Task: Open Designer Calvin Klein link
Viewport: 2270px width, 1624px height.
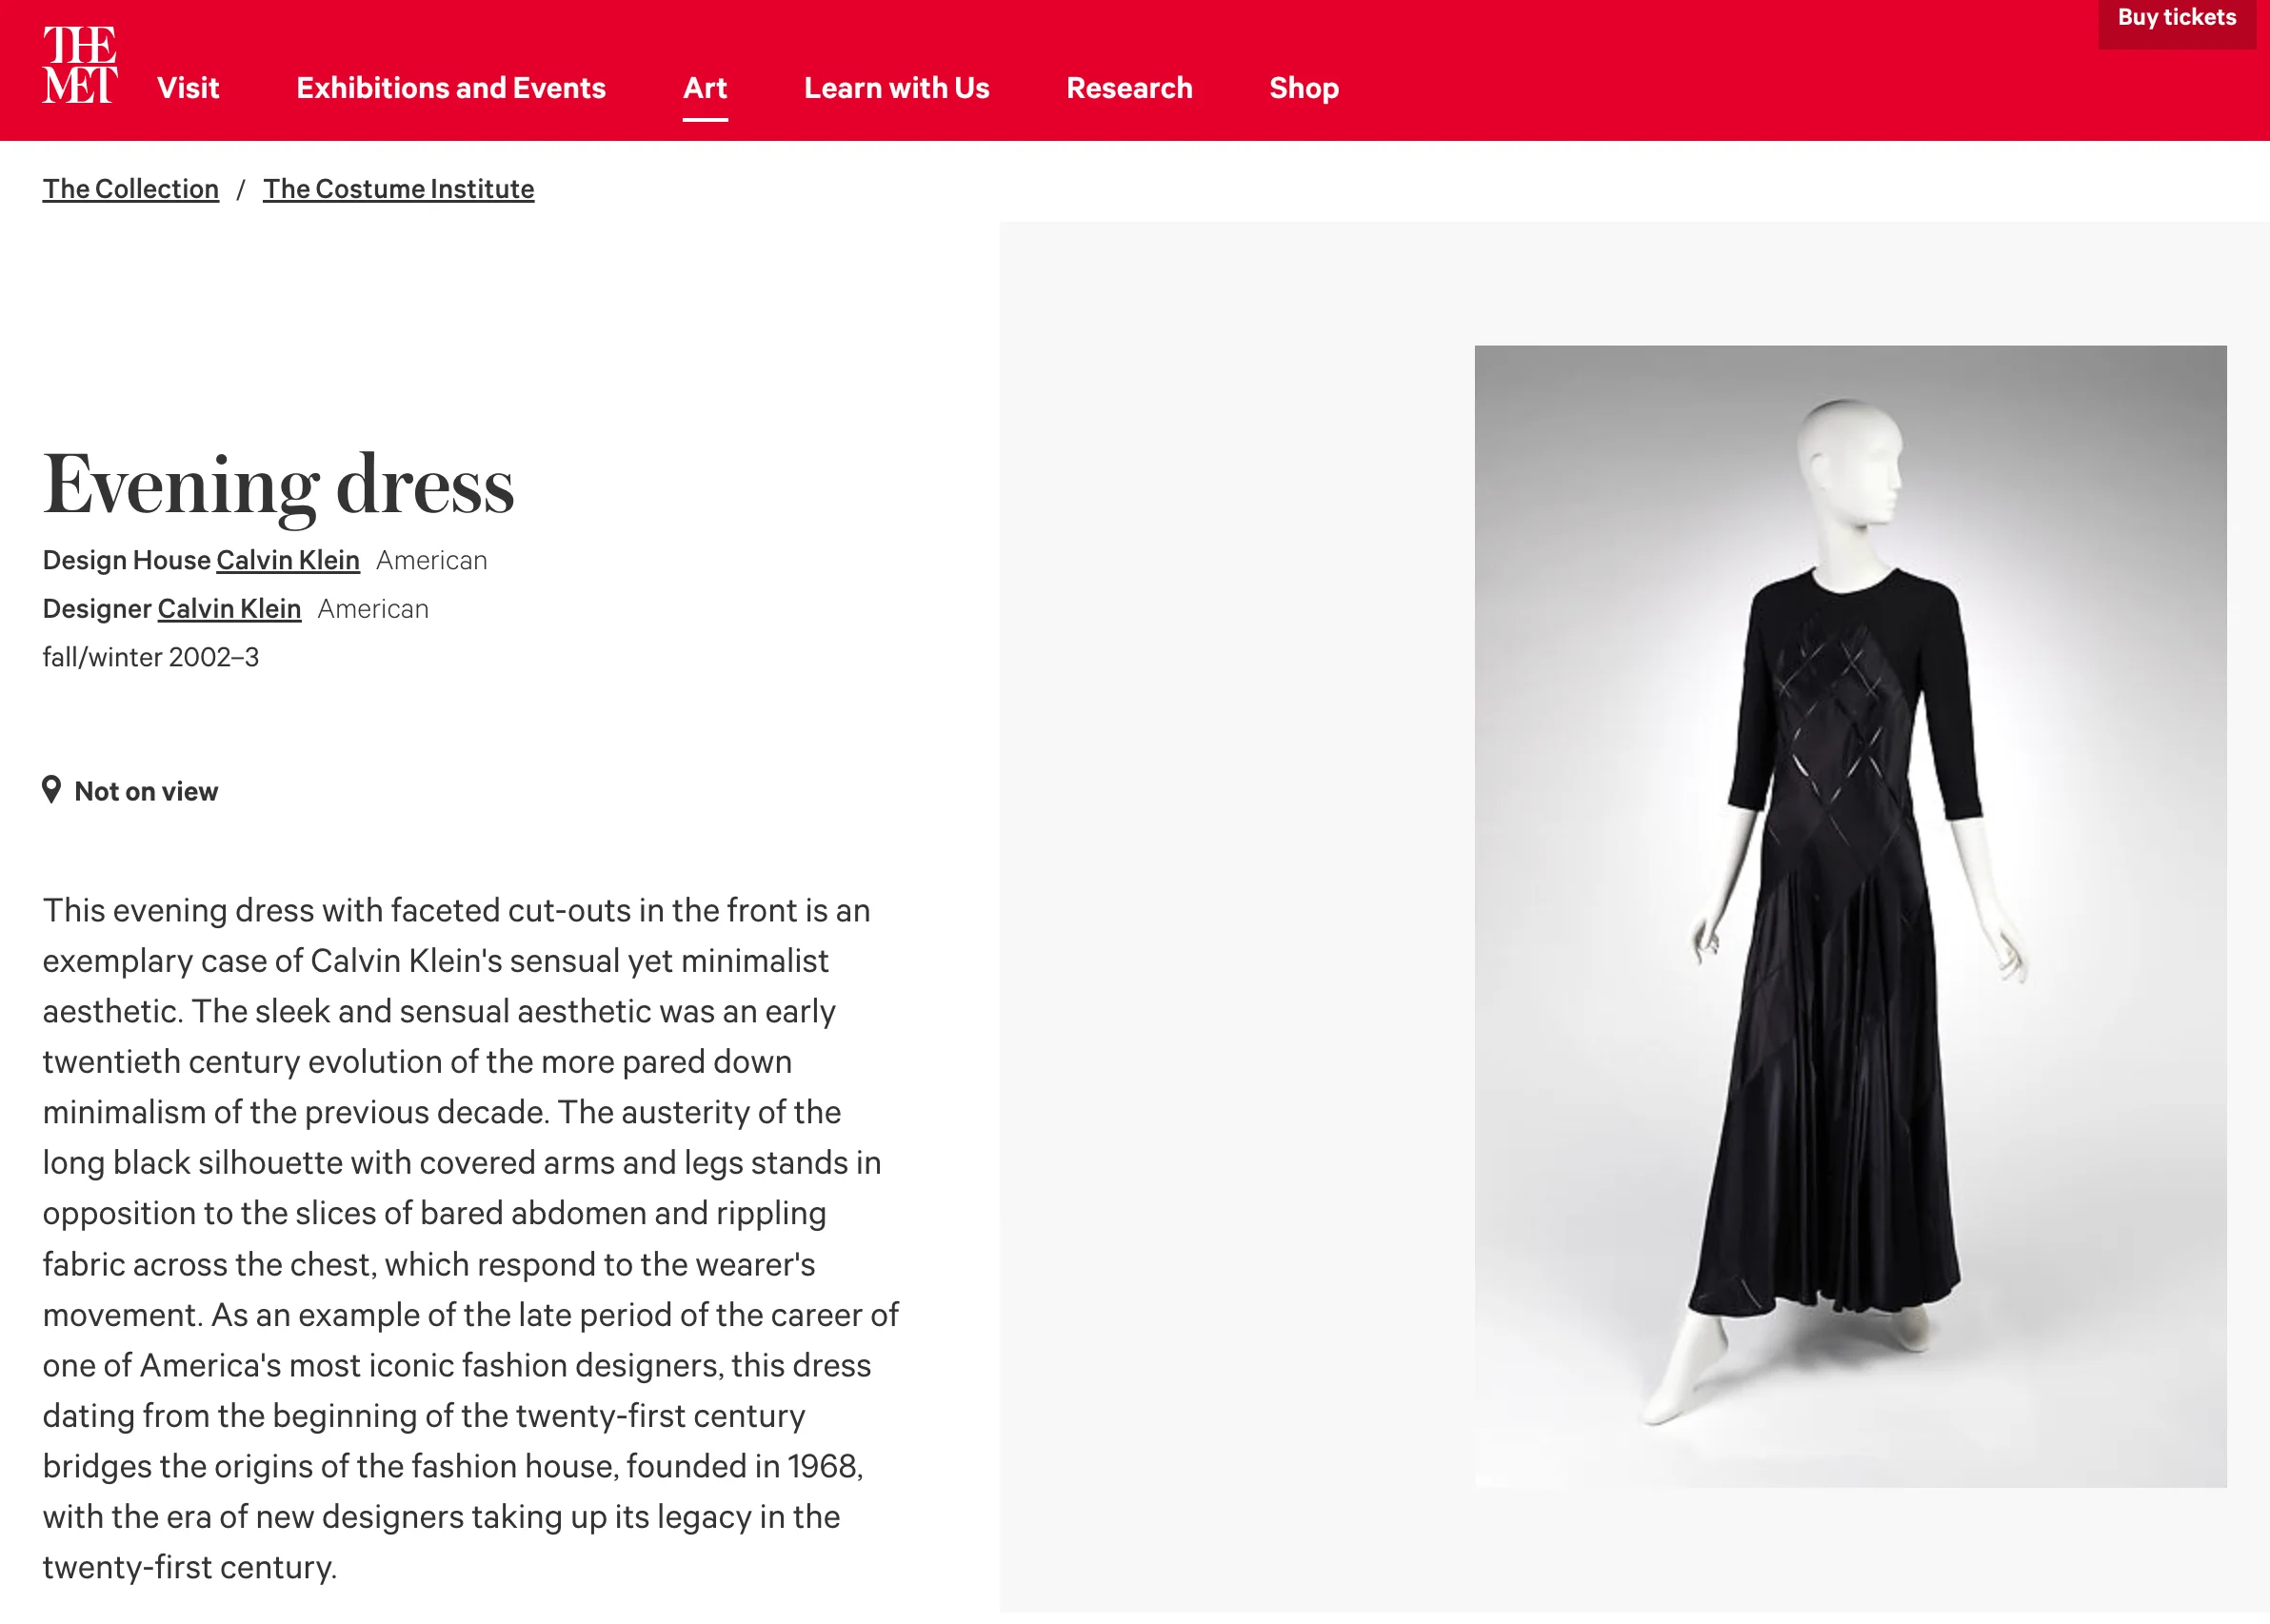Action: (x=229, y=608)
